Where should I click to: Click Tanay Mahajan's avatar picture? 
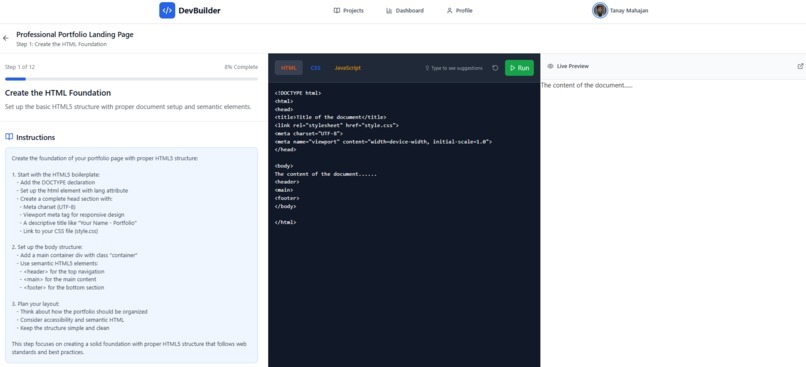coord(600,10)
